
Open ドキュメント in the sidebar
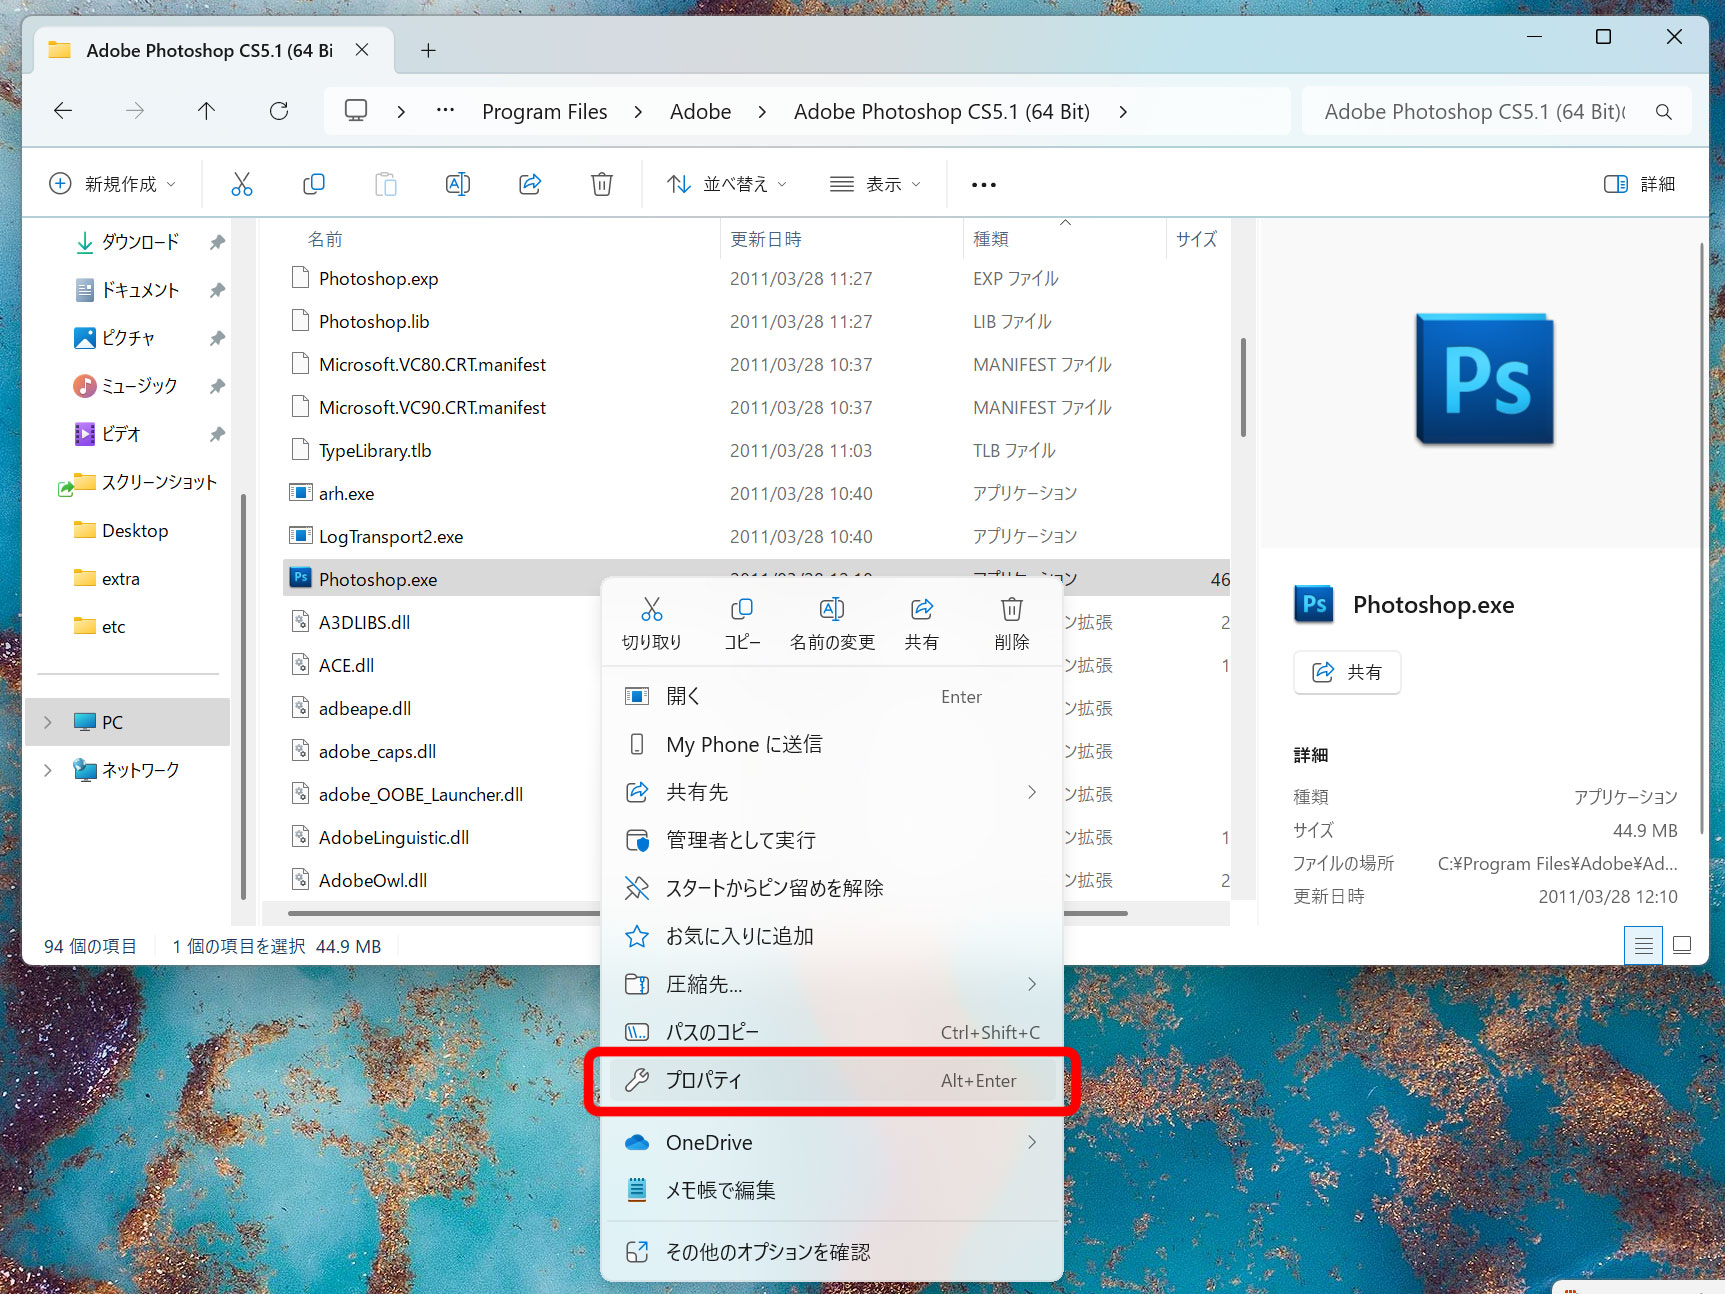click(x=140, y=290)
